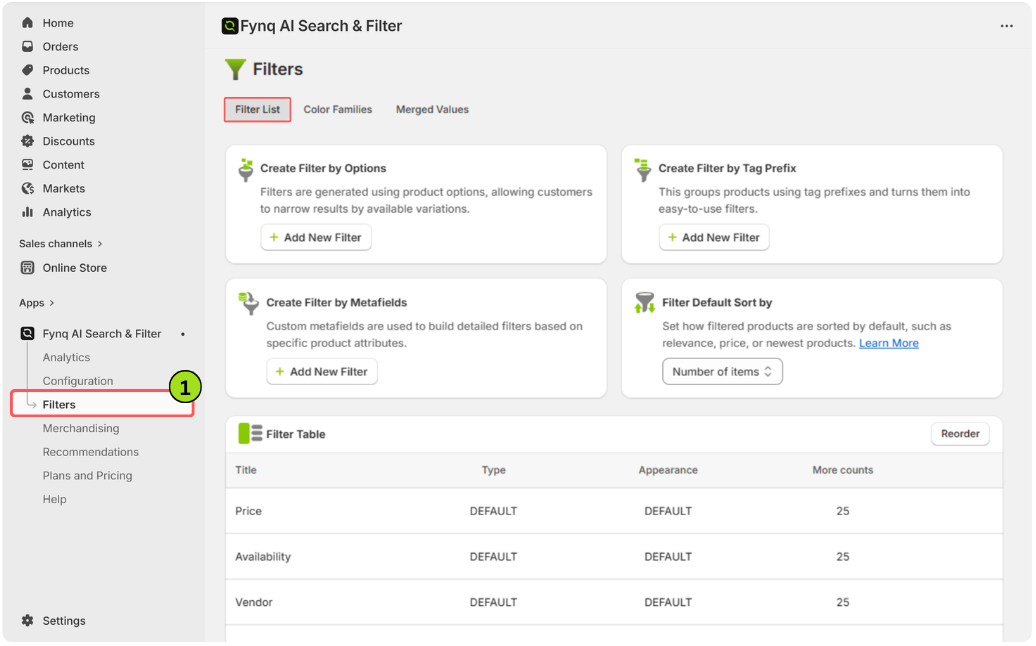Screen dimensions: 1036x646
Task: Go to Products in the sidebar
Action: coord(66,70)
